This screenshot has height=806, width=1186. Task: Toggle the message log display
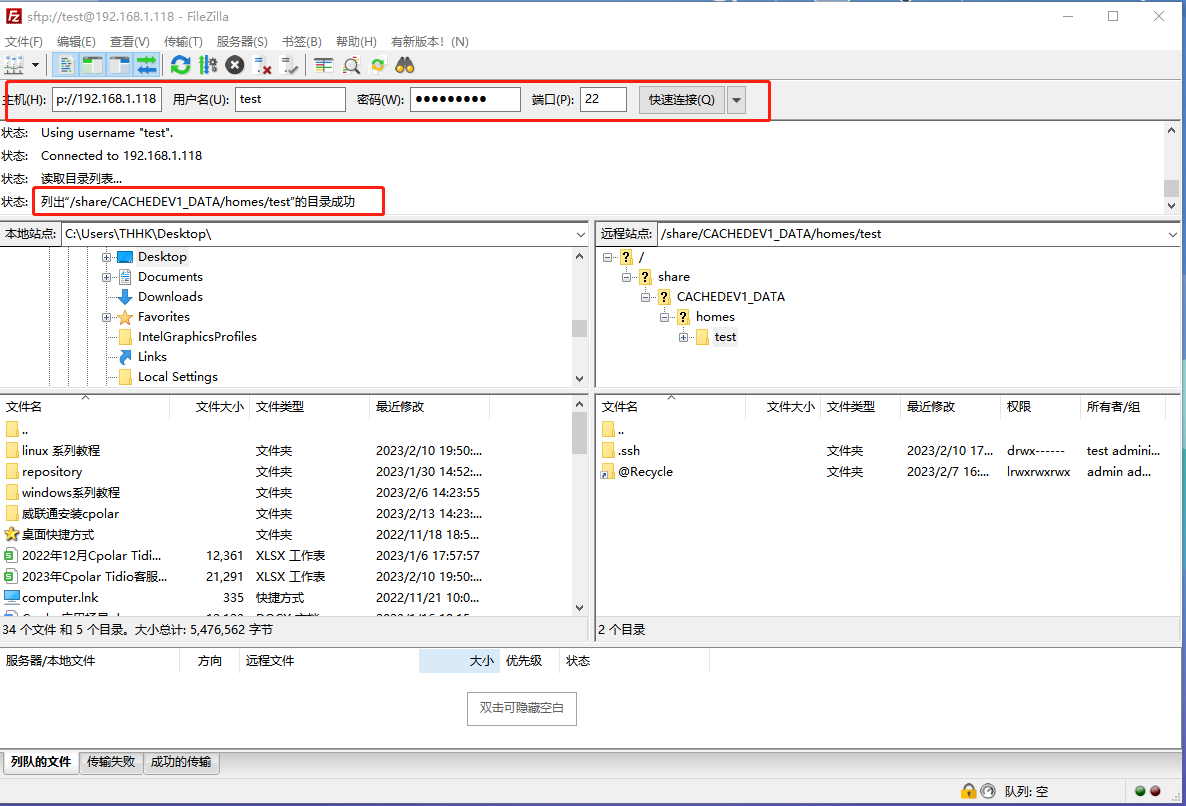[x=66, y=65]
